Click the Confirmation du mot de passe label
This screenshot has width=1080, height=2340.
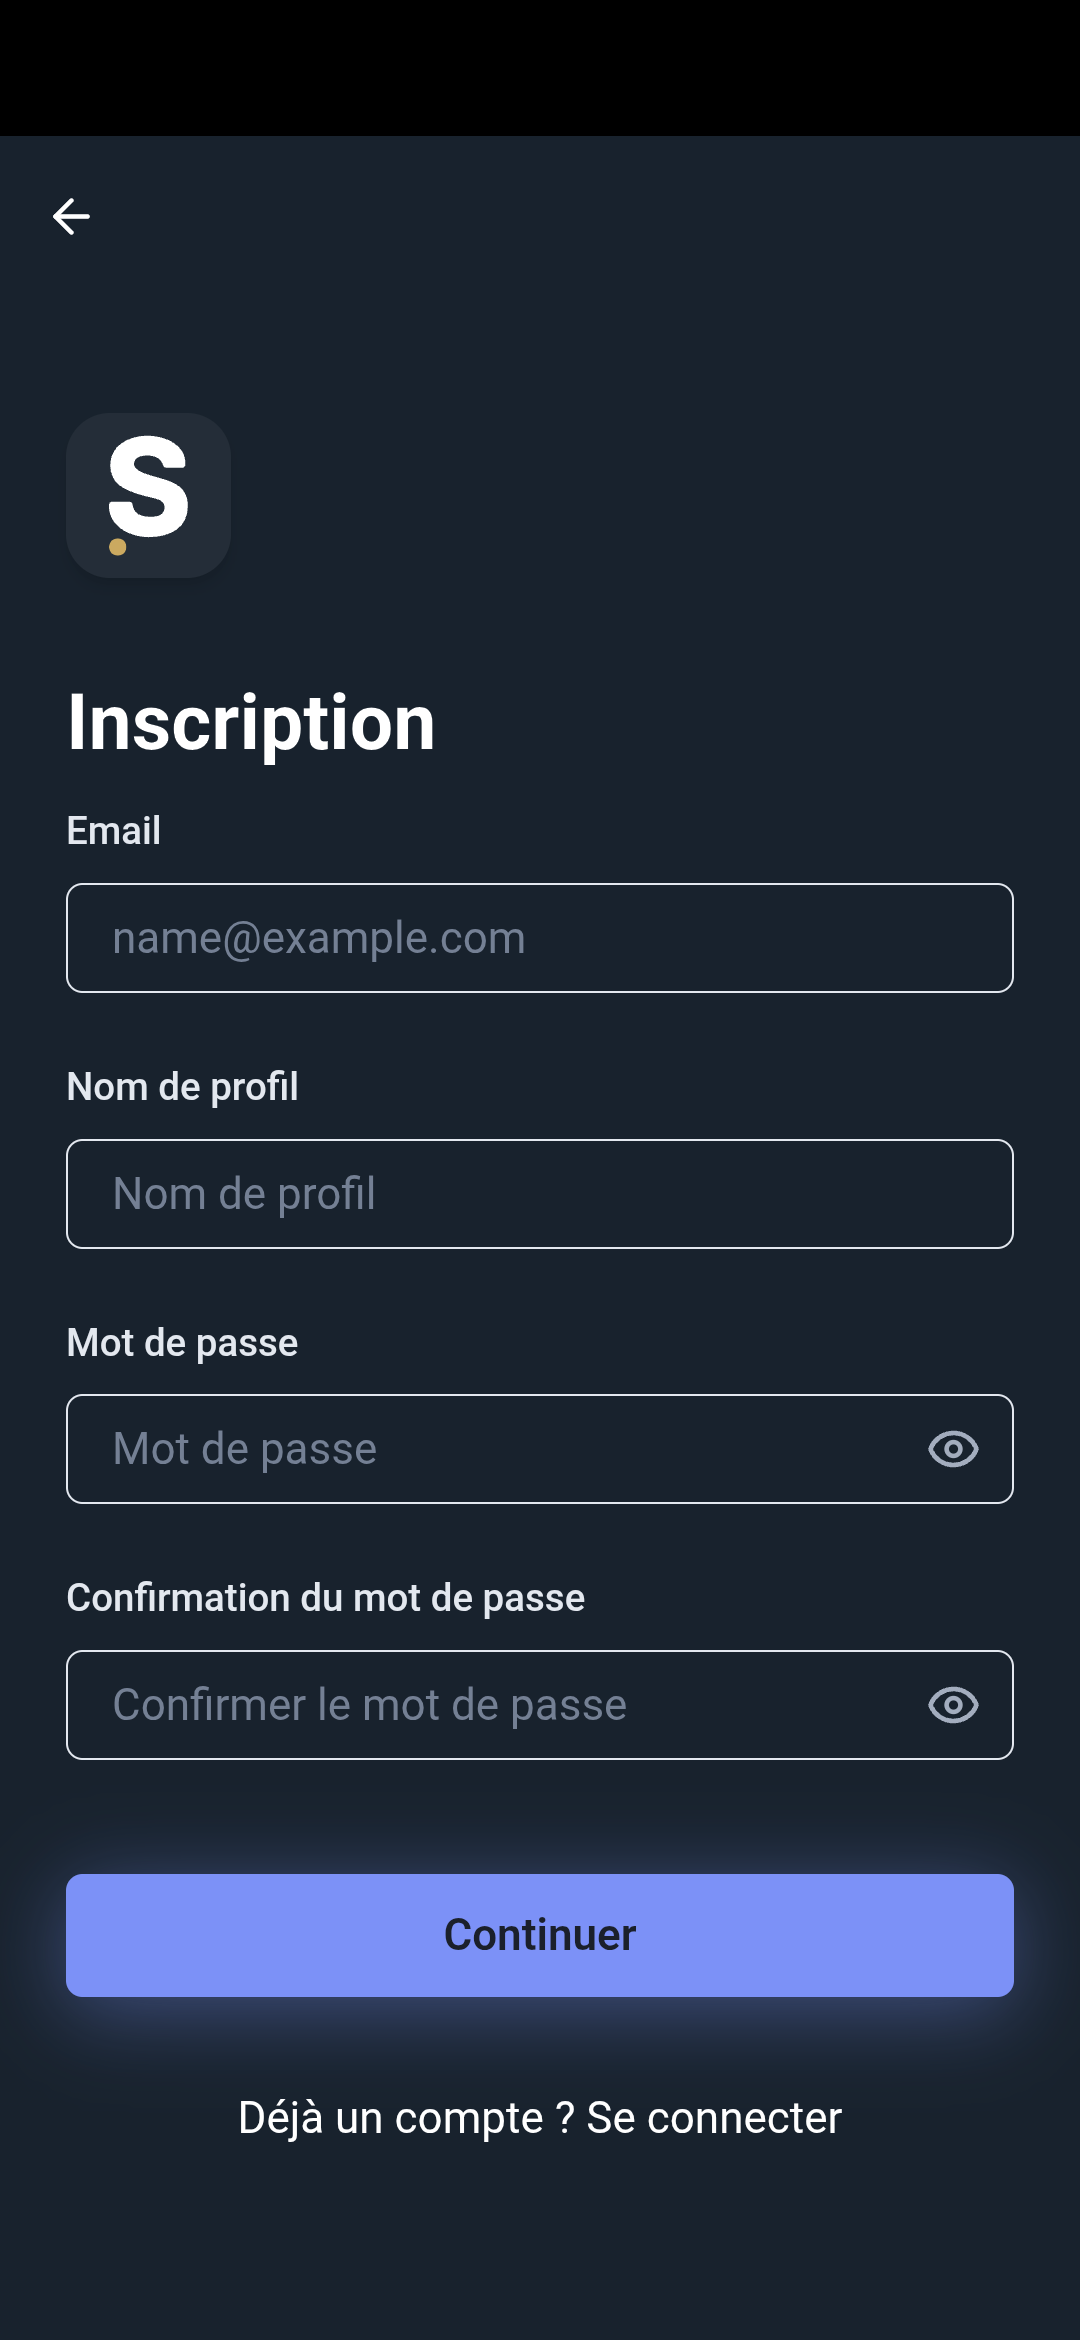(325, 1598)
